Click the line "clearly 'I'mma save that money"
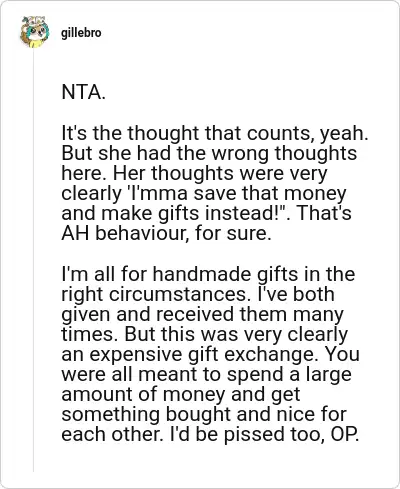400x489 pixels. click(x=204, y=193)
